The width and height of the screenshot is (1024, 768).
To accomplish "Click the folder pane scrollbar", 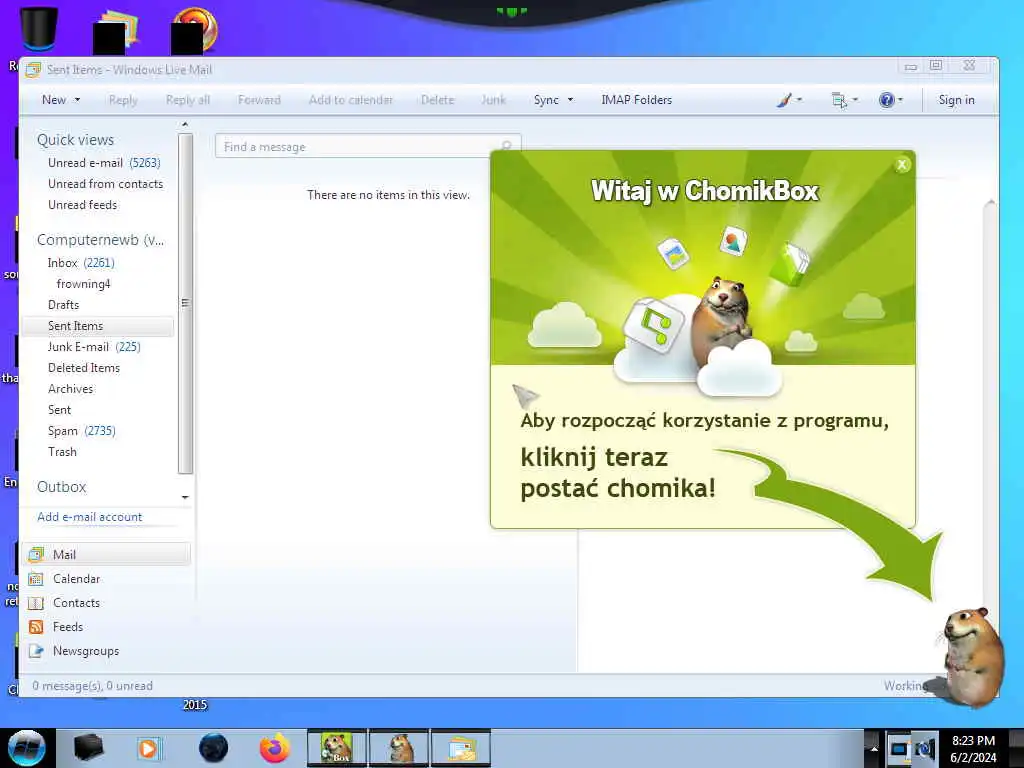I will point(185,303).
